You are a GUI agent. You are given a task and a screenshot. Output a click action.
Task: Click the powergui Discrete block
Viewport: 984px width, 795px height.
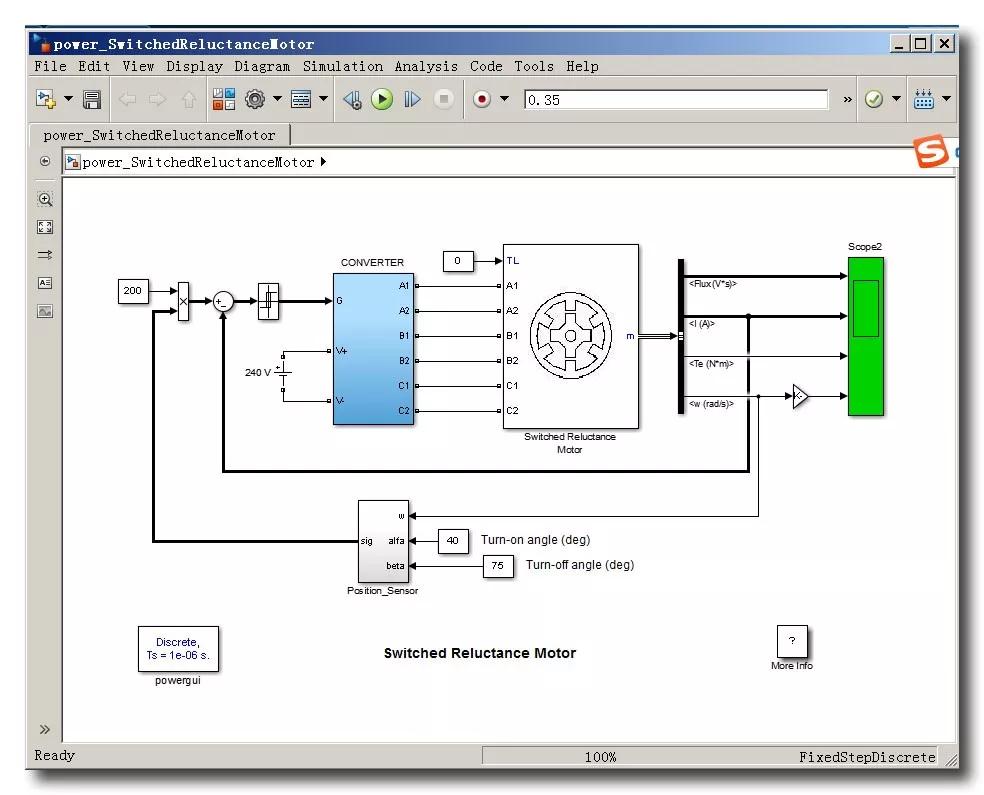tap(177, 649)
